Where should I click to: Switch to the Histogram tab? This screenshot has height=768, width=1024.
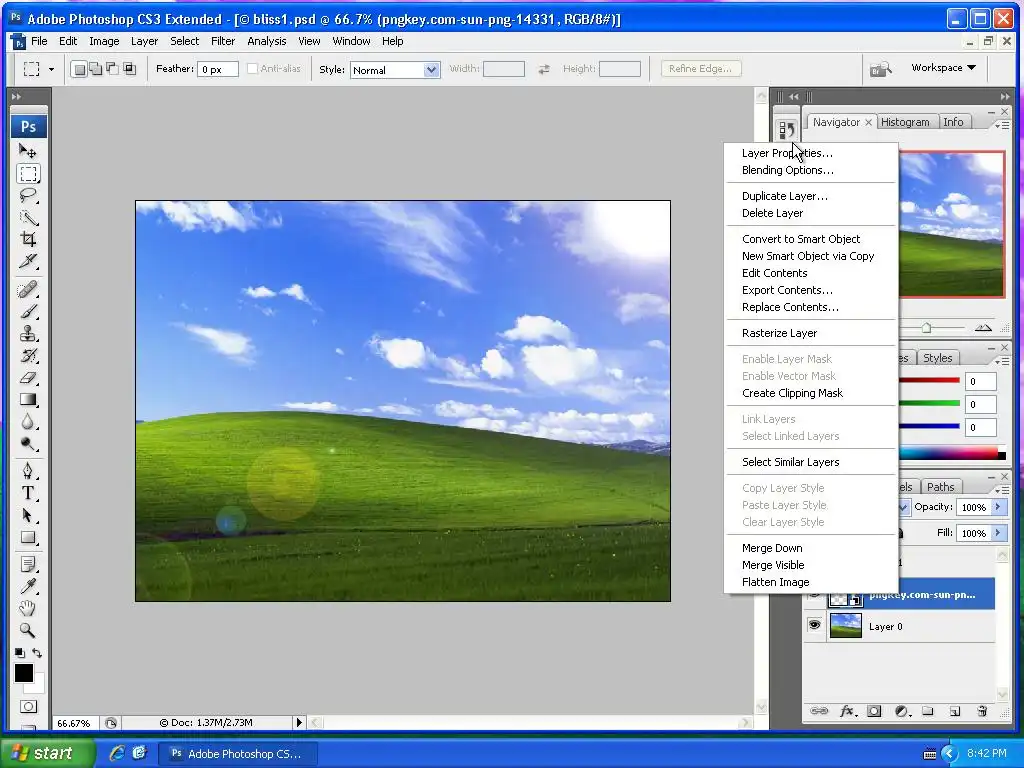904,122
